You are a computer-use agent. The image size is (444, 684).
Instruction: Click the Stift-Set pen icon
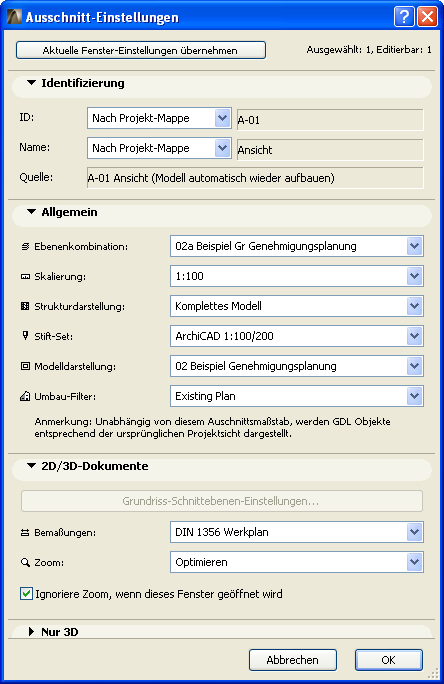[25, 336]
